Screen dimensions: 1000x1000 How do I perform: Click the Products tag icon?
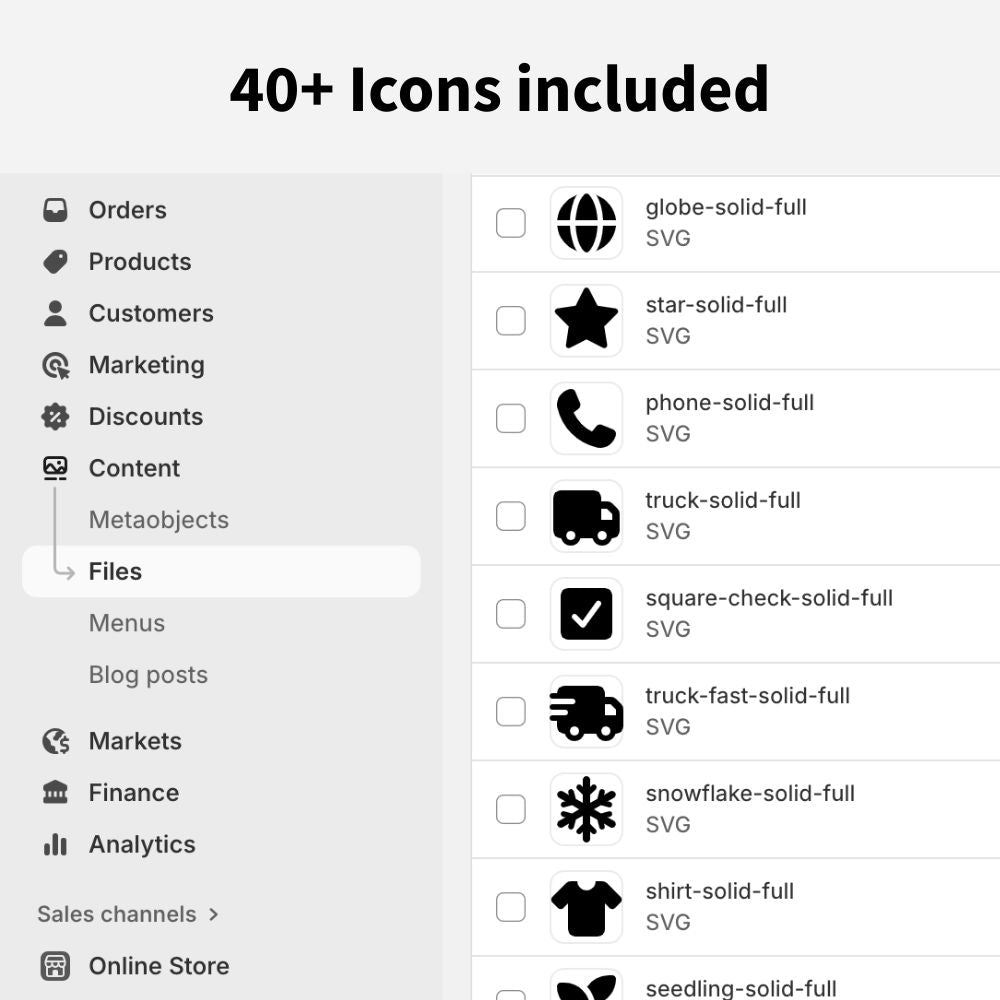pos(55,262)
